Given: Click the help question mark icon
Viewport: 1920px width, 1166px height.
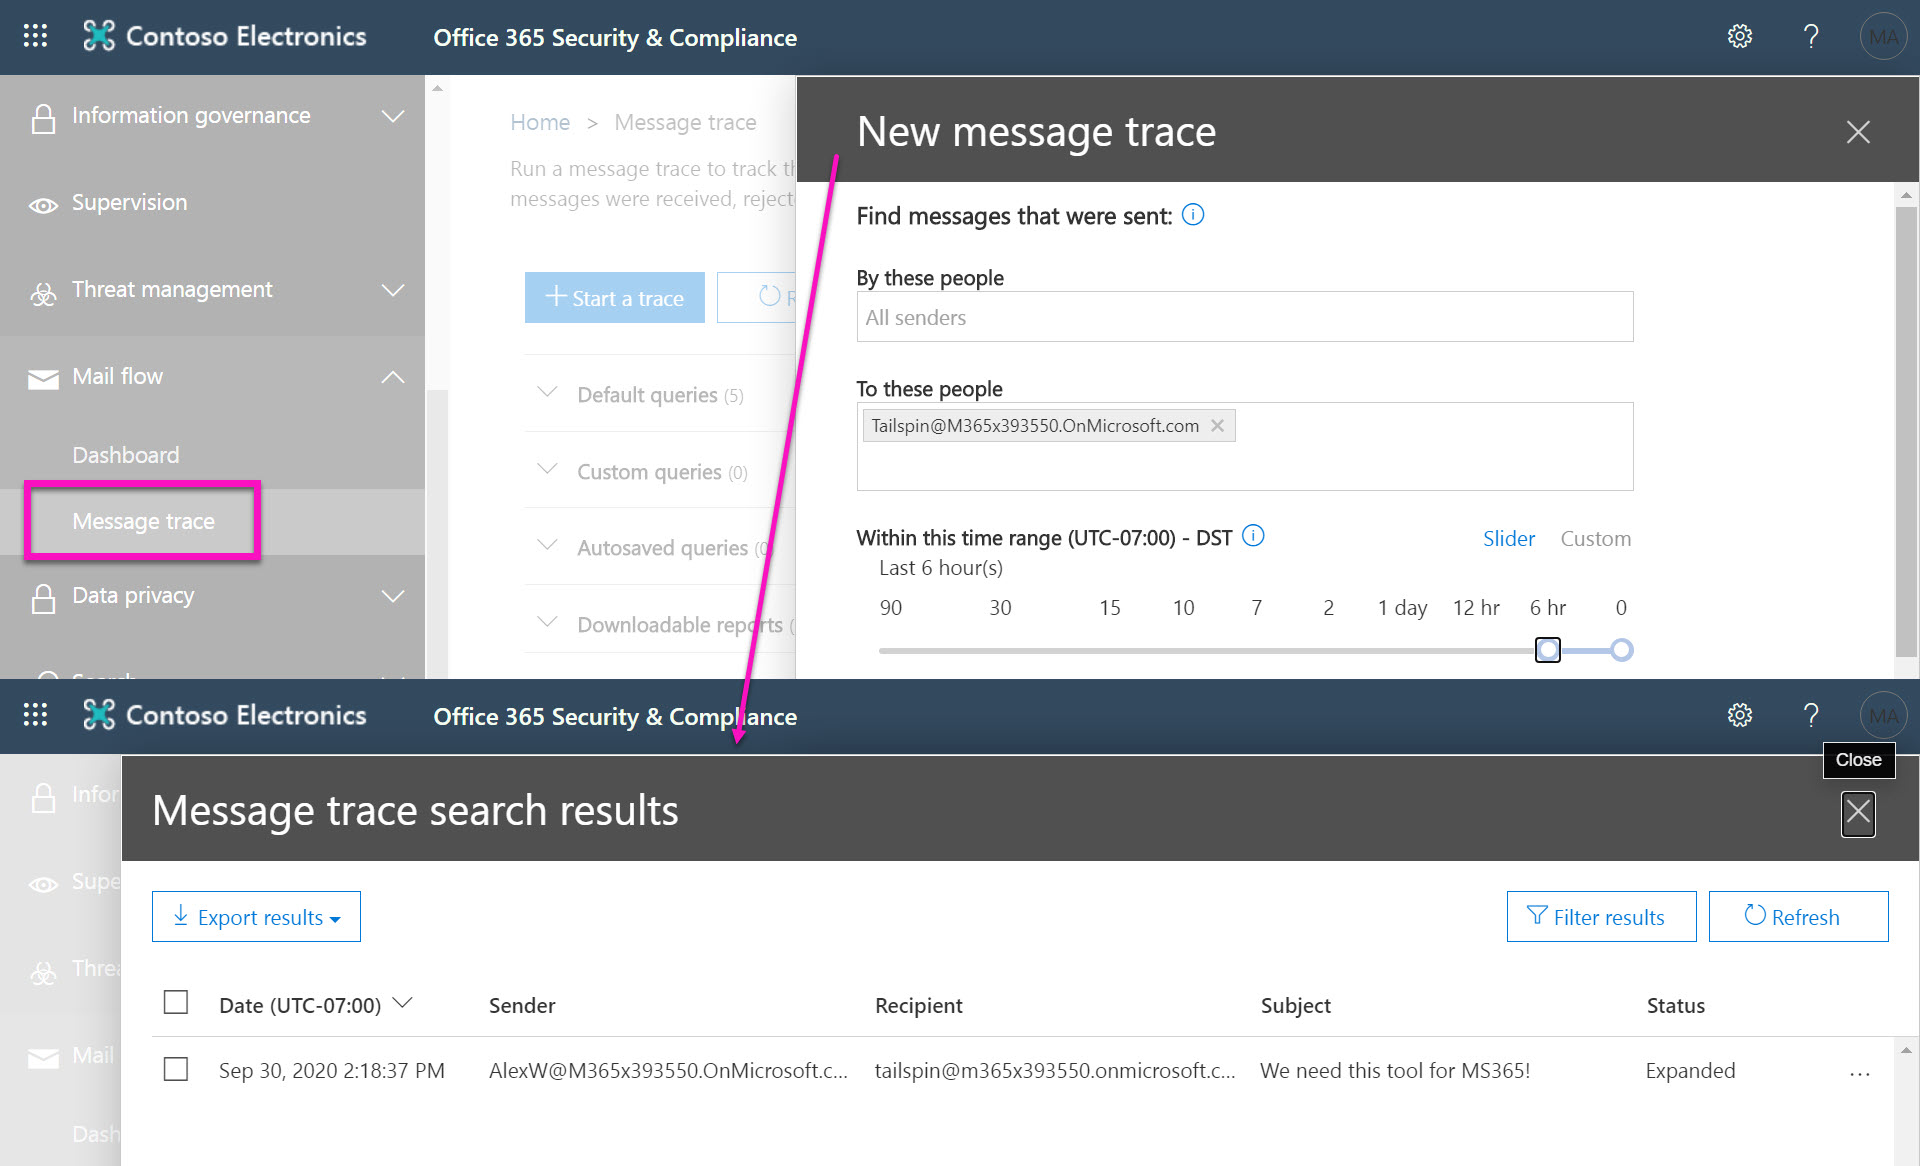Looking at the screenshot, I should pos(1810,37).
